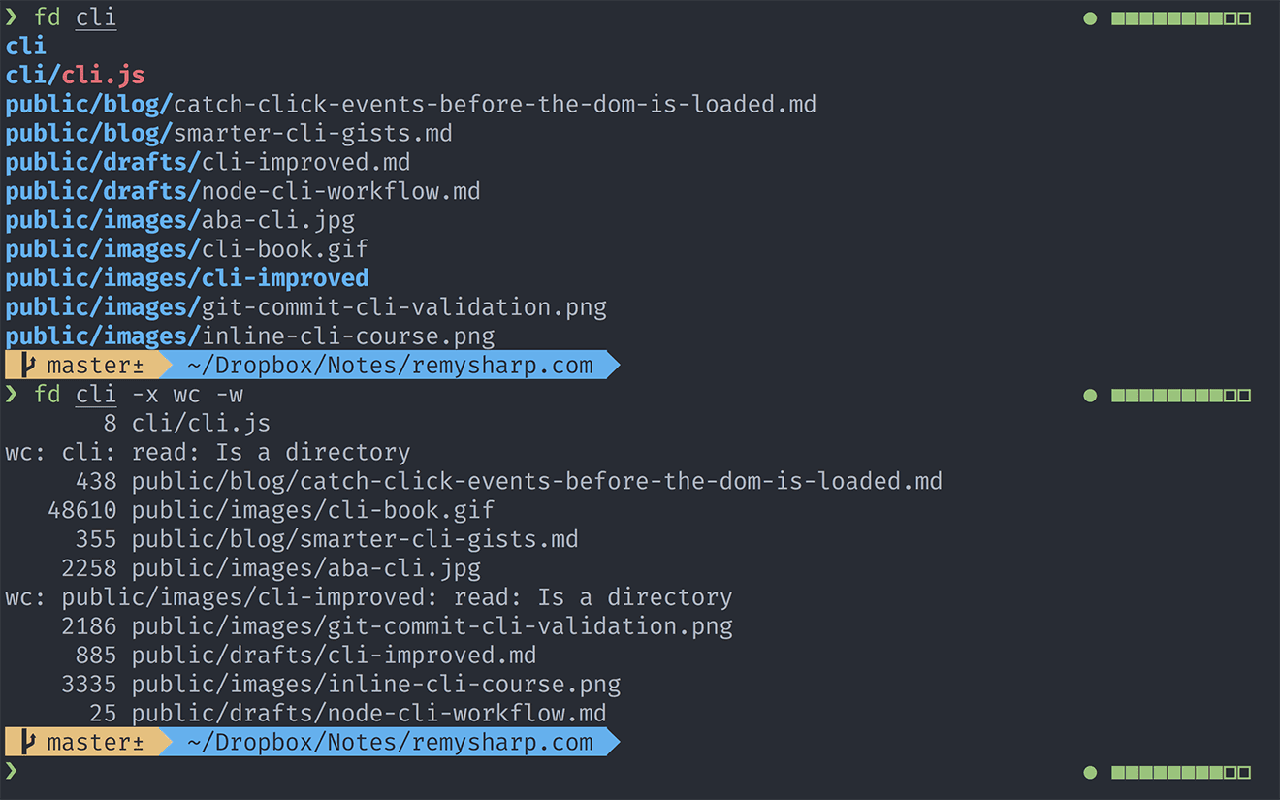Click the 'wc: cli: read: Is a directory' error

click(208, 452)
